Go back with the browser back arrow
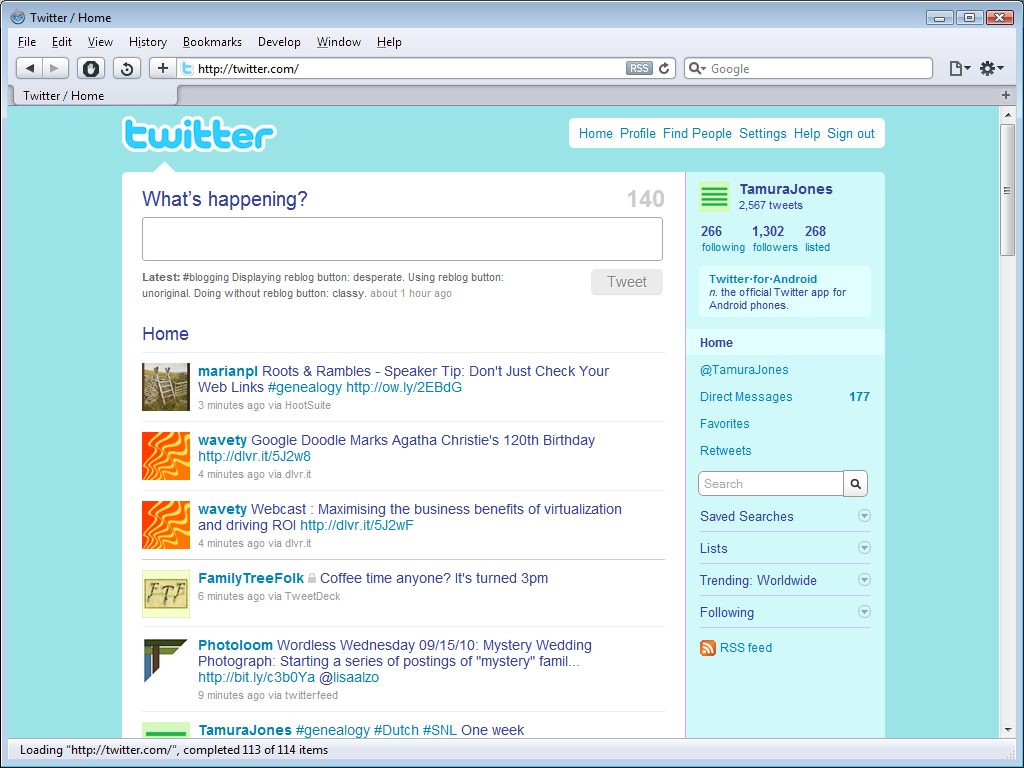The height and width of the screenshot is (768, 1024). pyautogui.click(x=29, y=68)
